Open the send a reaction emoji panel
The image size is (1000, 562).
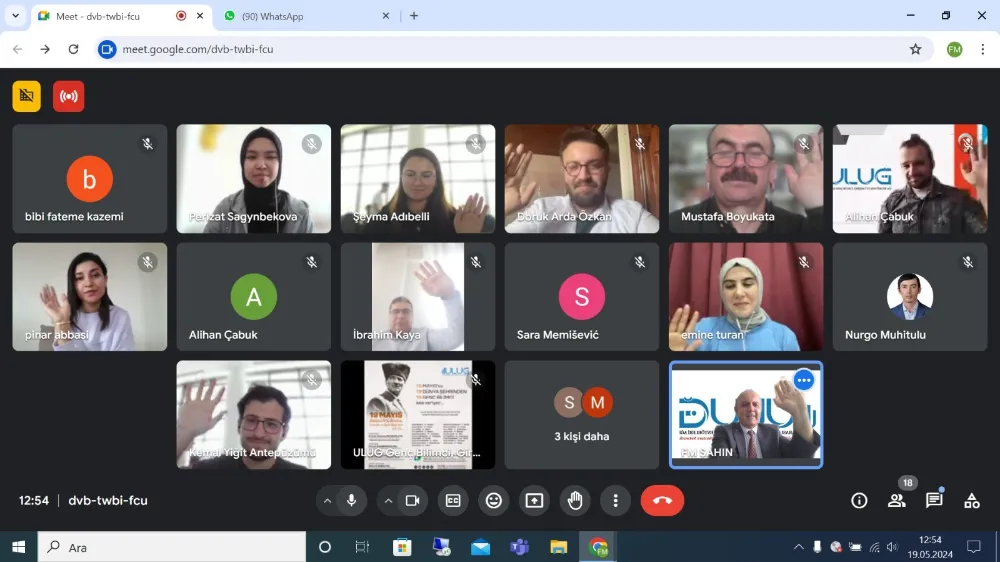pyautogui.click(x=493, y=501)
